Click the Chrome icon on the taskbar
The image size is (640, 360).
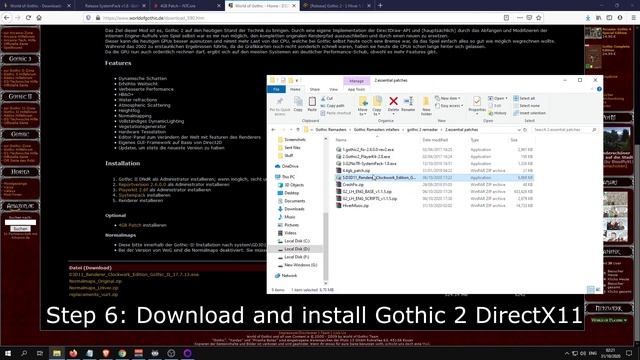122,353
